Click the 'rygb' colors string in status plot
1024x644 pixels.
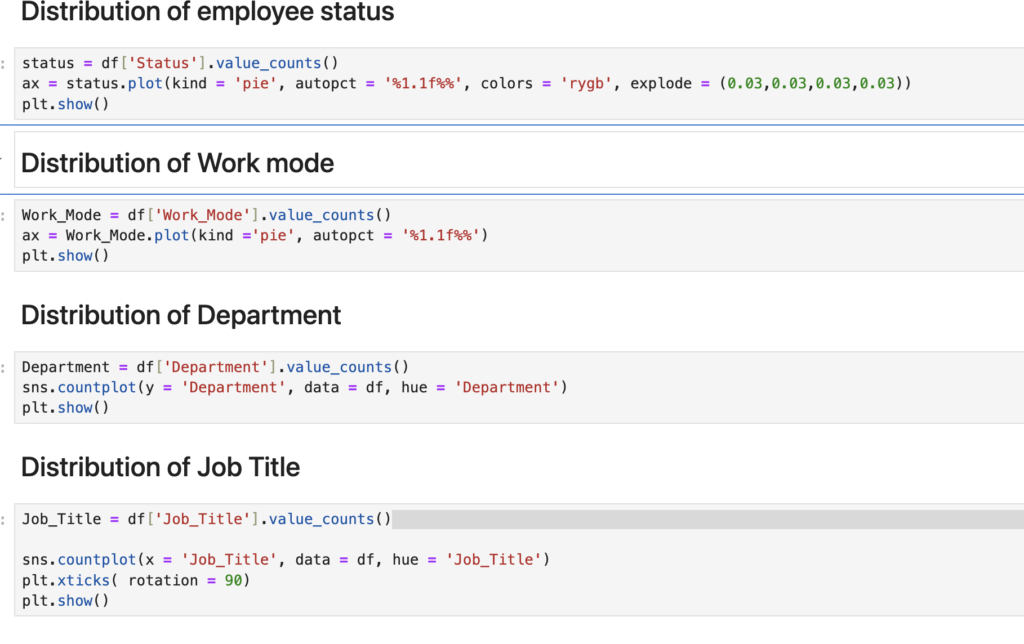[585, 84]
